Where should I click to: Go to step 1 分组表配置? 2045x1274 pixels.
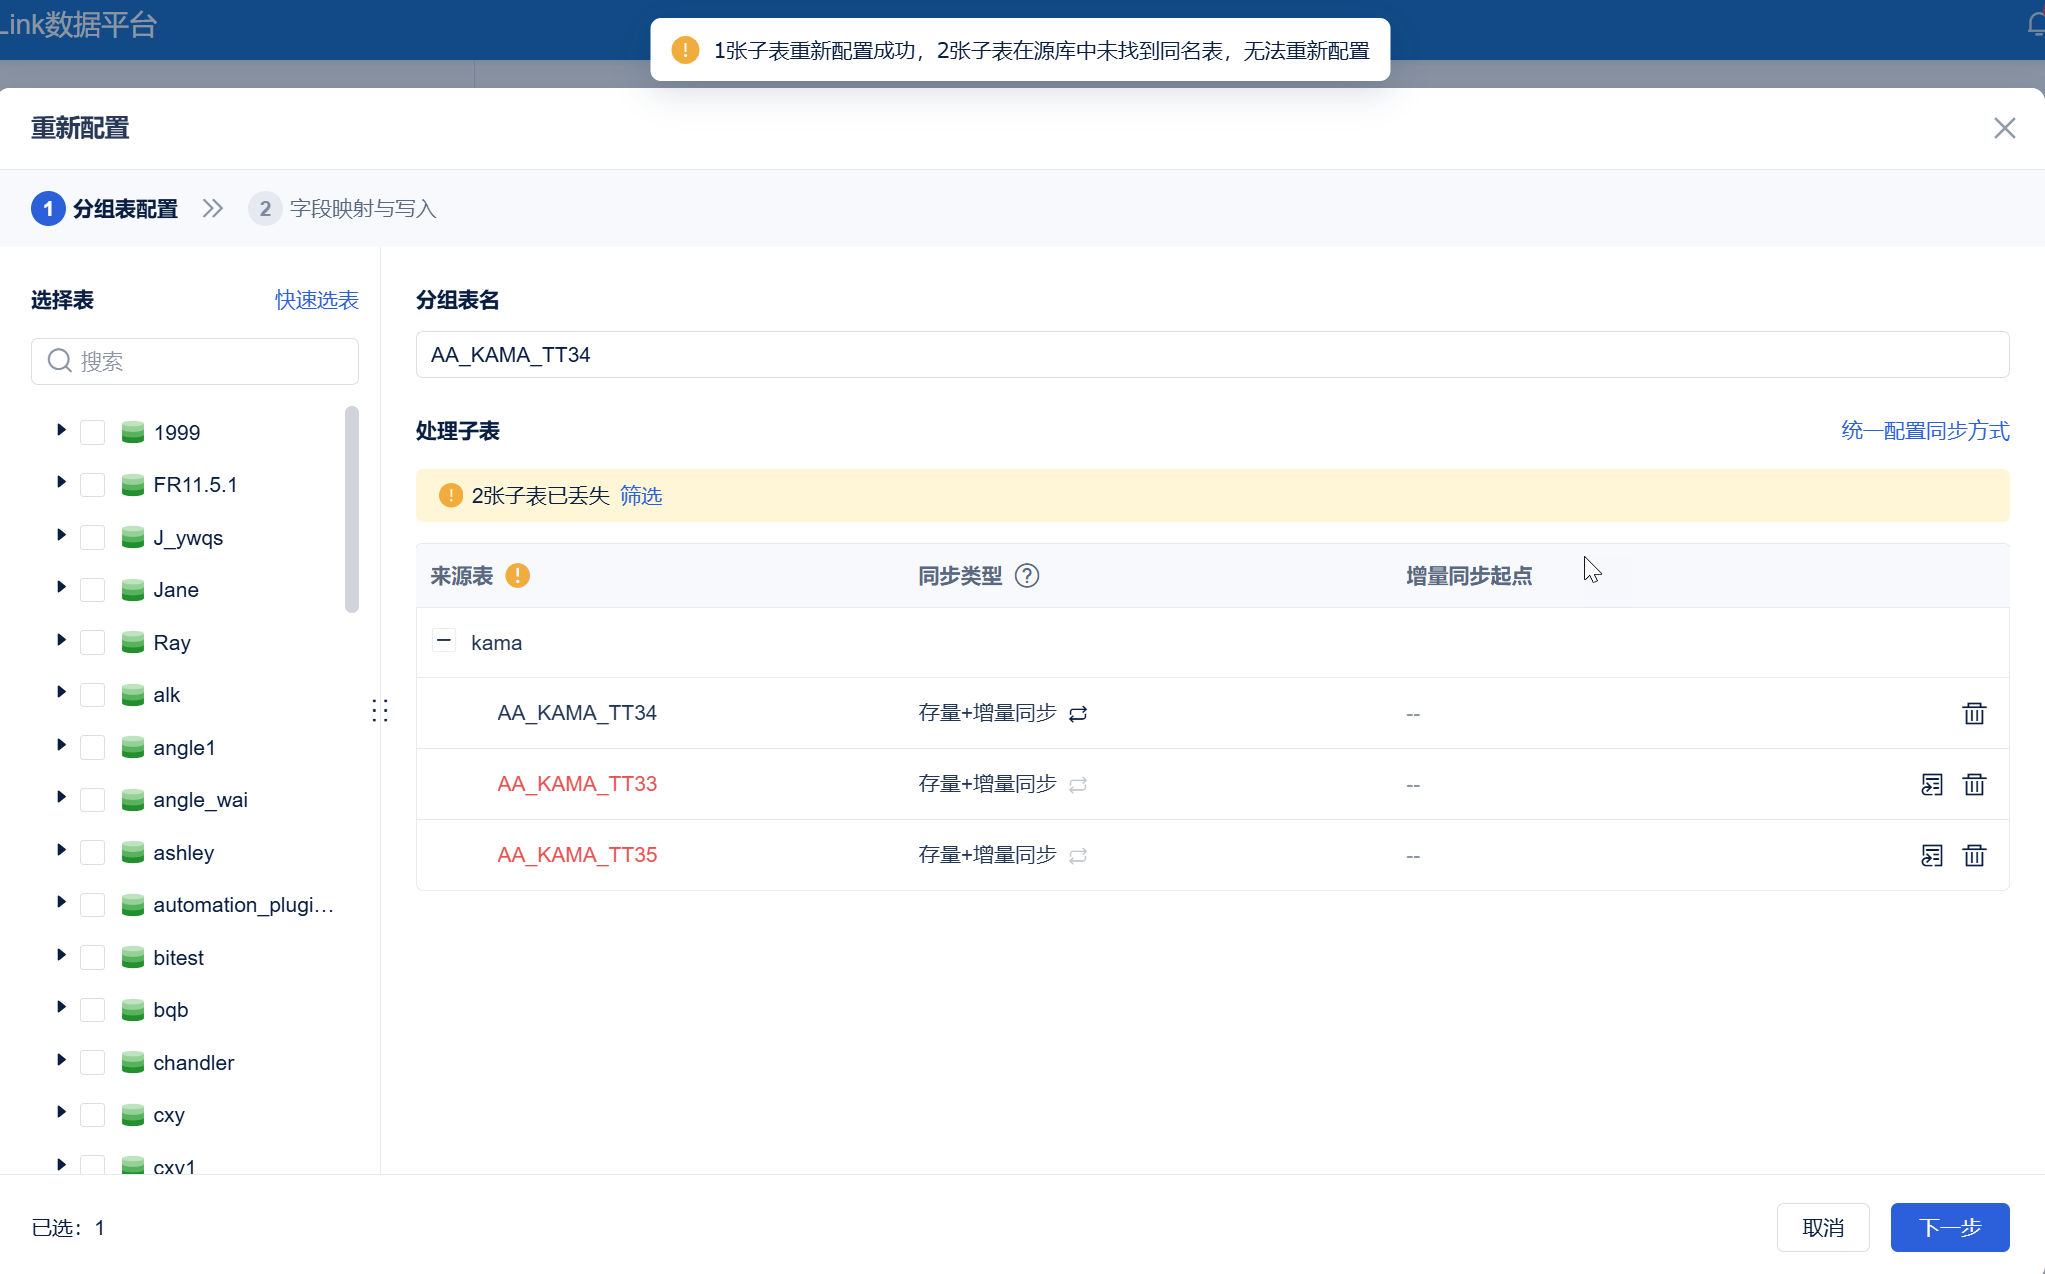tap(105, 208)
